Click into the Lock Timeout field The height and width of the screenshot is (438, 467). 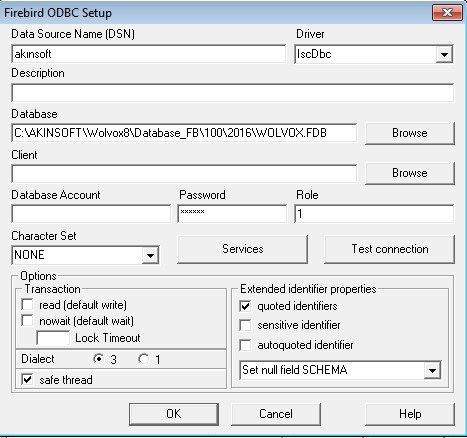click(x=53, y=338)
